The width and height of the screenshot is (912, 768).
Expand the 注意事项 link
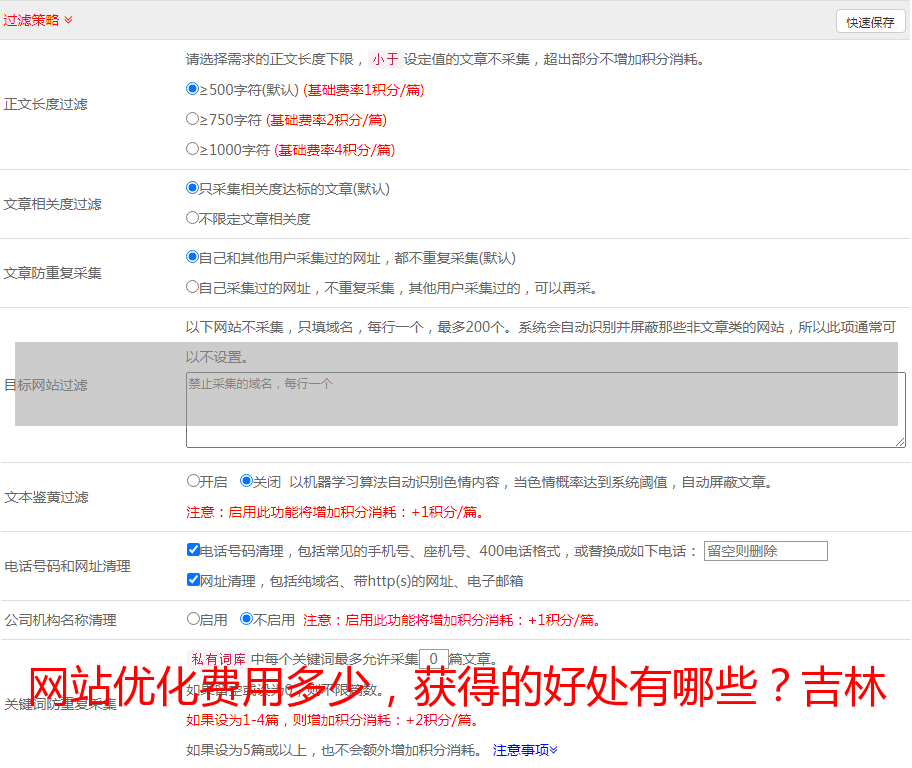[525, 750]
